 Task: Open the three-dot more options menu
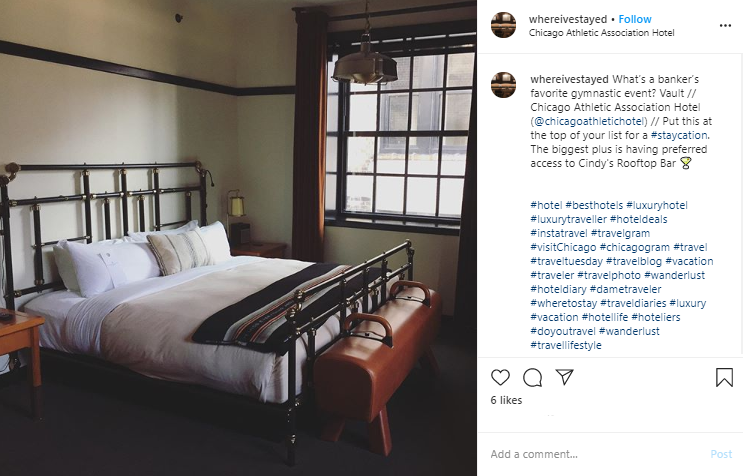point(725,26)
